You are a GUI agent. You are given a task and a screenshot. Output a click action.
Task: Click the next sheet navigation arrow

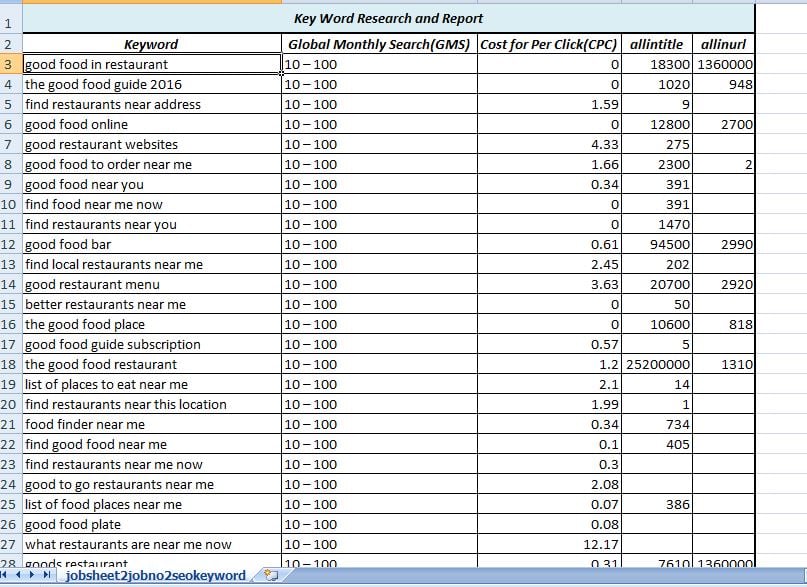(31, 576)
